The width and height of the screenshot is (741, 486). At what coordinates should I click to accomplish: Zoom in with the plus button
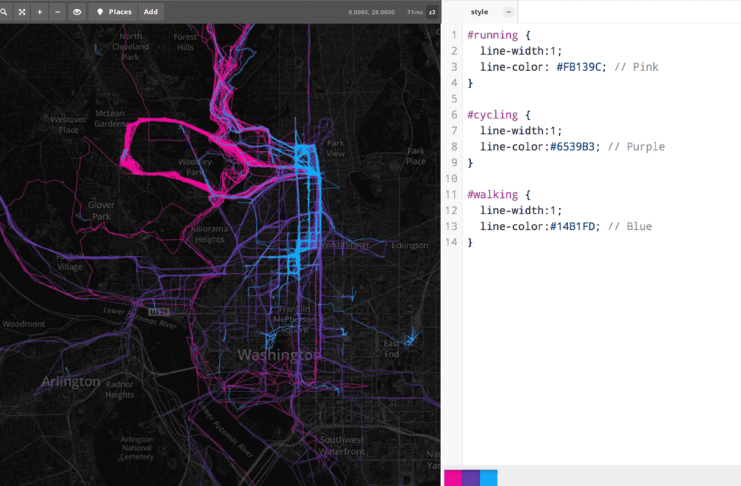40,12
